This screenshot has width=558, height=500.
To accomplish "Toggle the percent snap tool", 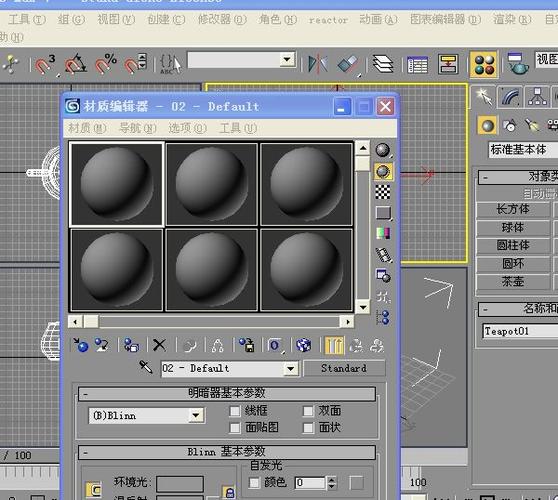I will pos(106,64).
